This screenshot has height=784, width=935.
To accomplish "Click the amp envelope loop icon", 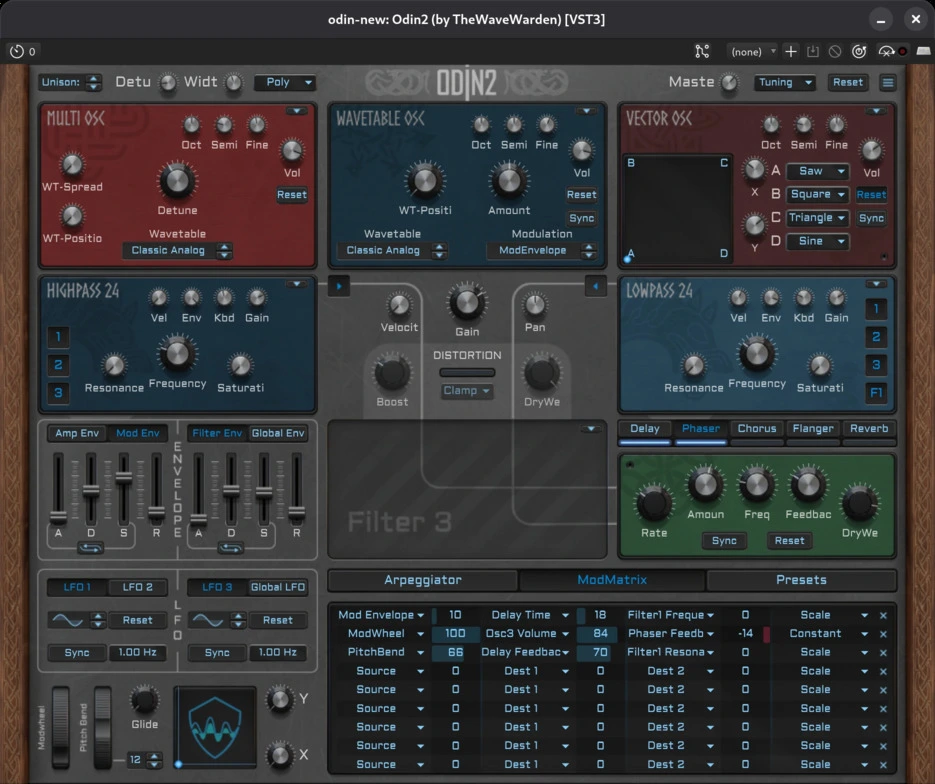I will point(91,548).
